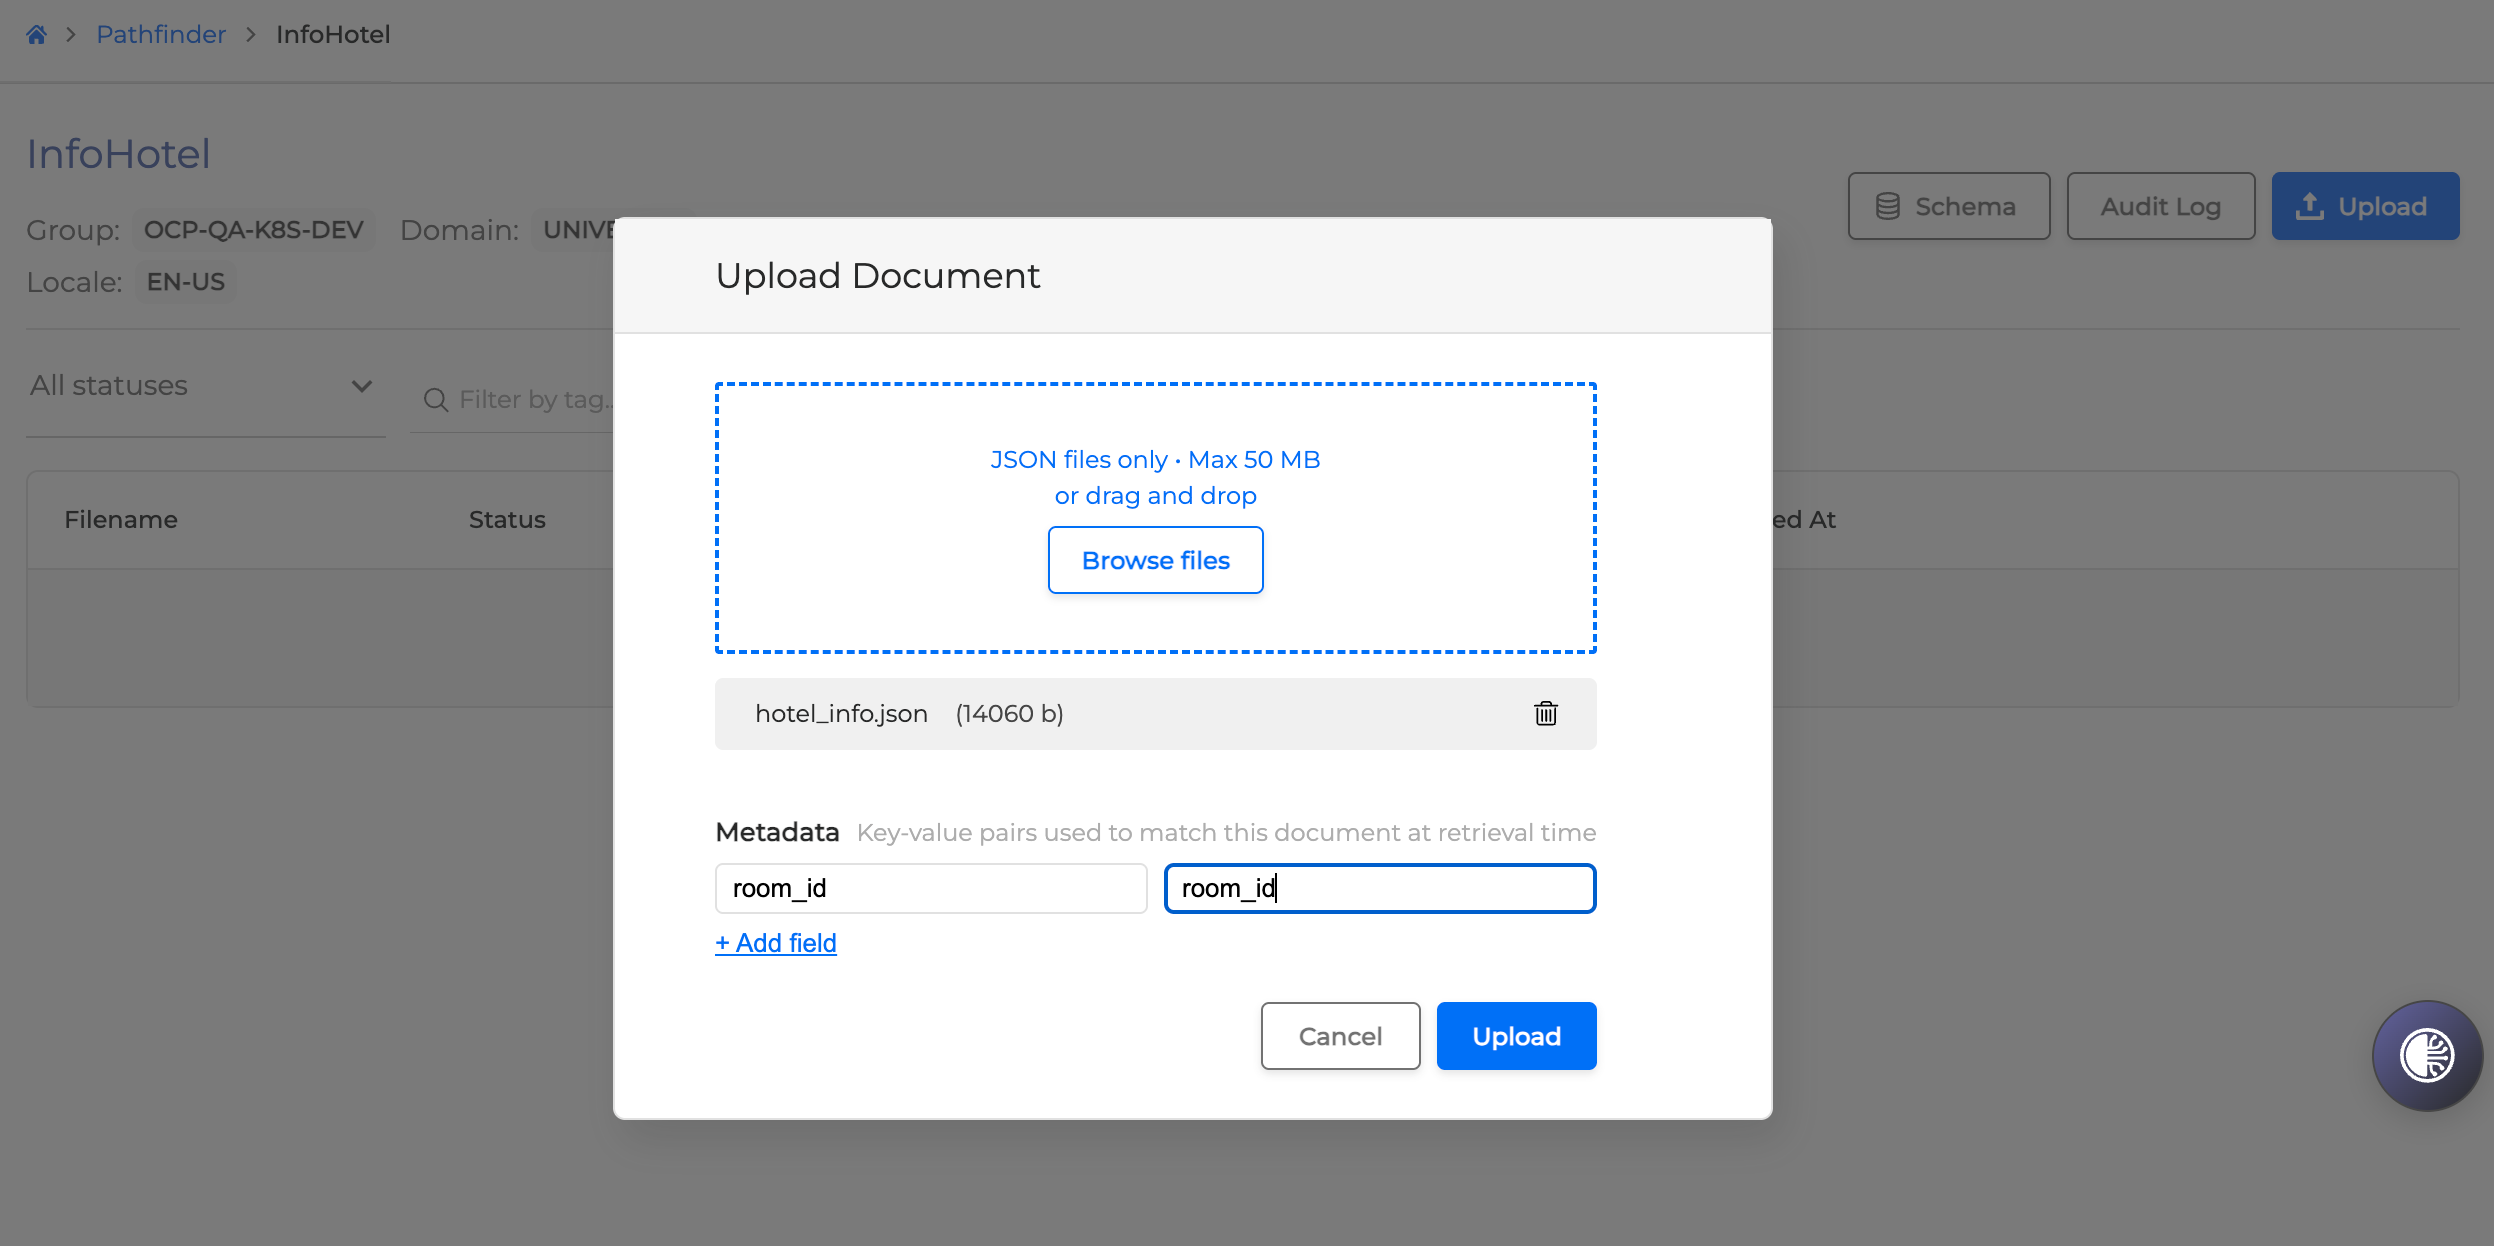Click the metadata key field containing room_id
Image resolution: width=2494 pixels, height=1246 pixels.
931,888
